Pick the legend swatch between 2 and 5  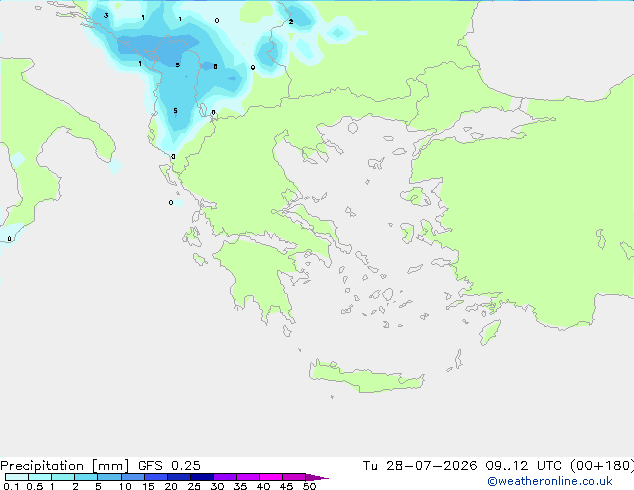tap(86, 477)
